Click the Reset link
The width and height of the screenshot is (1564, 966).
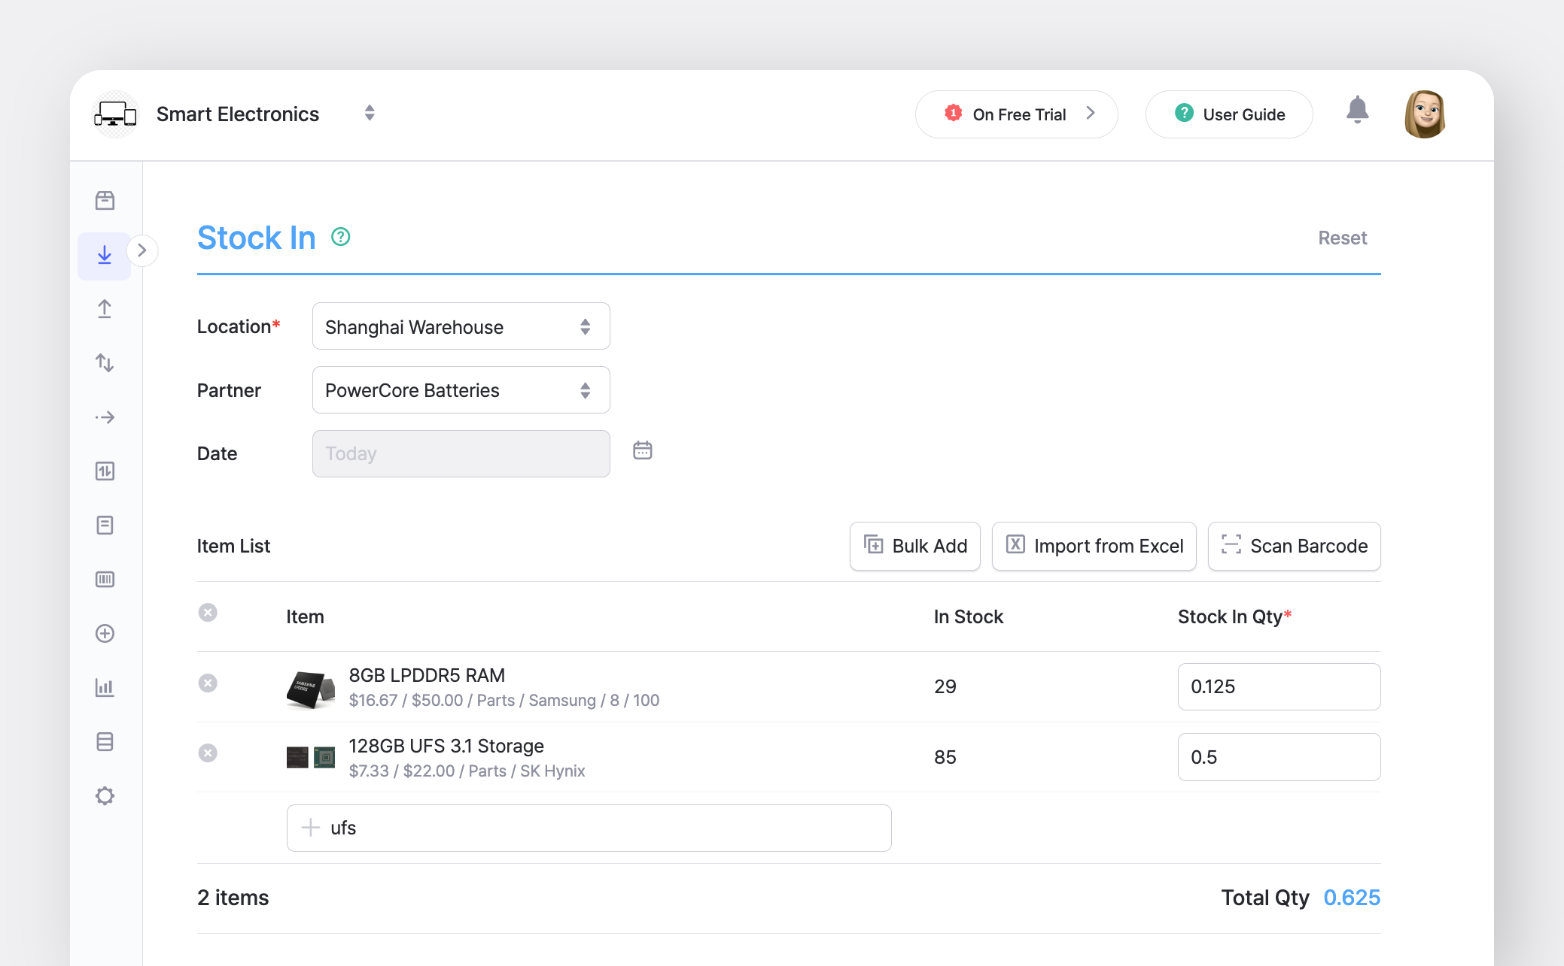1341,238
